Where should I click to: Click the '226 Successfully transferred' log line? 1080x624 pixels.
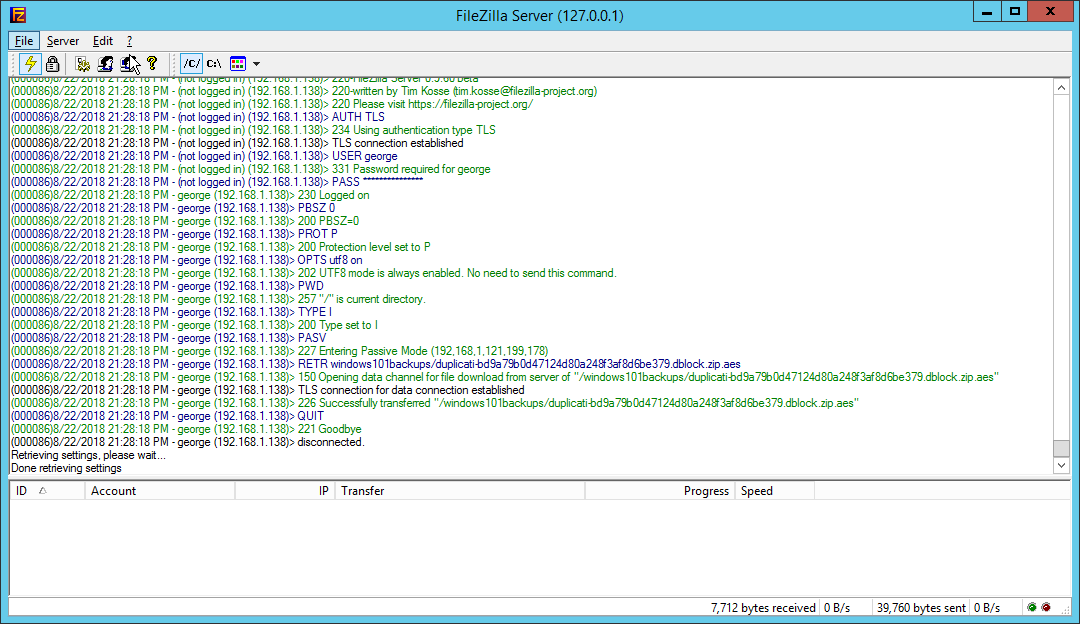click(435, 403)
